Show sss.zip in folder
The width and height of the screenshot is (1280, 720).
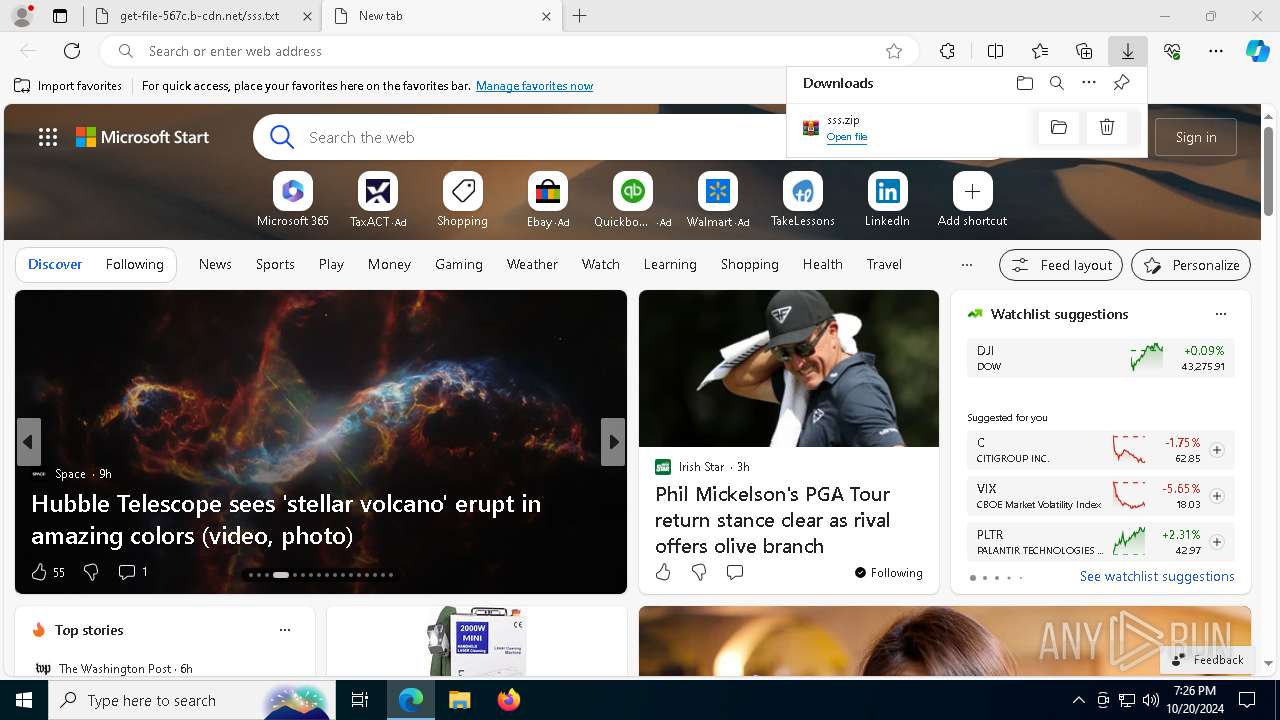tap(1059, 127)
